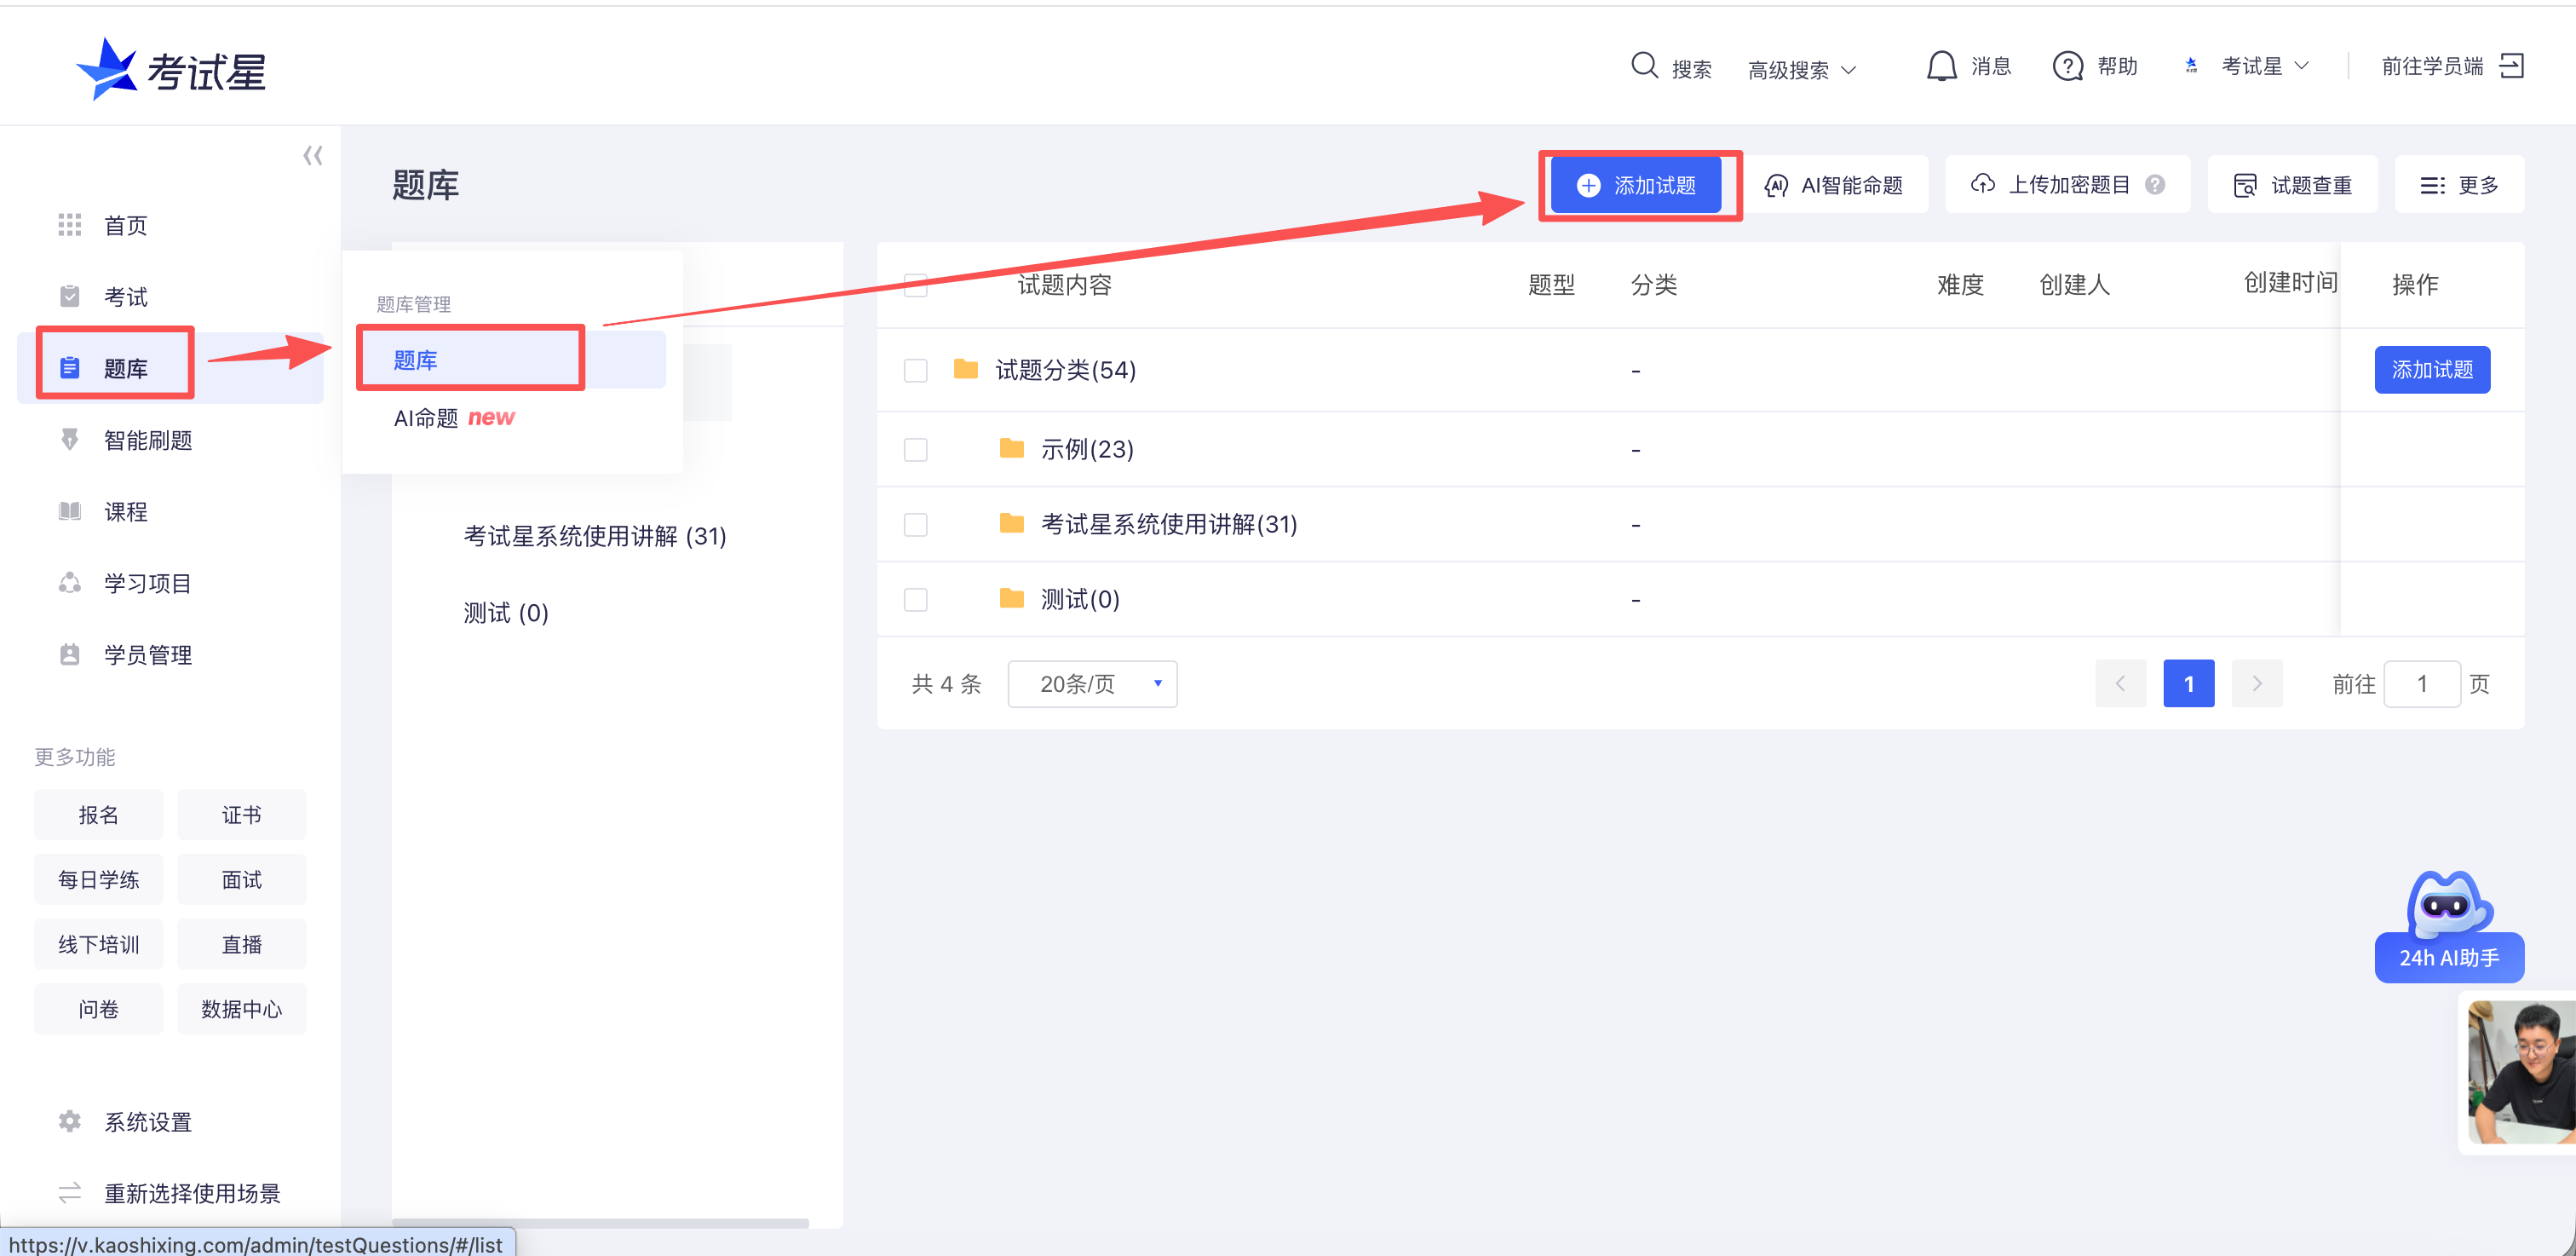
Task: Open notifications bell icon
Action: [1941, 66]
